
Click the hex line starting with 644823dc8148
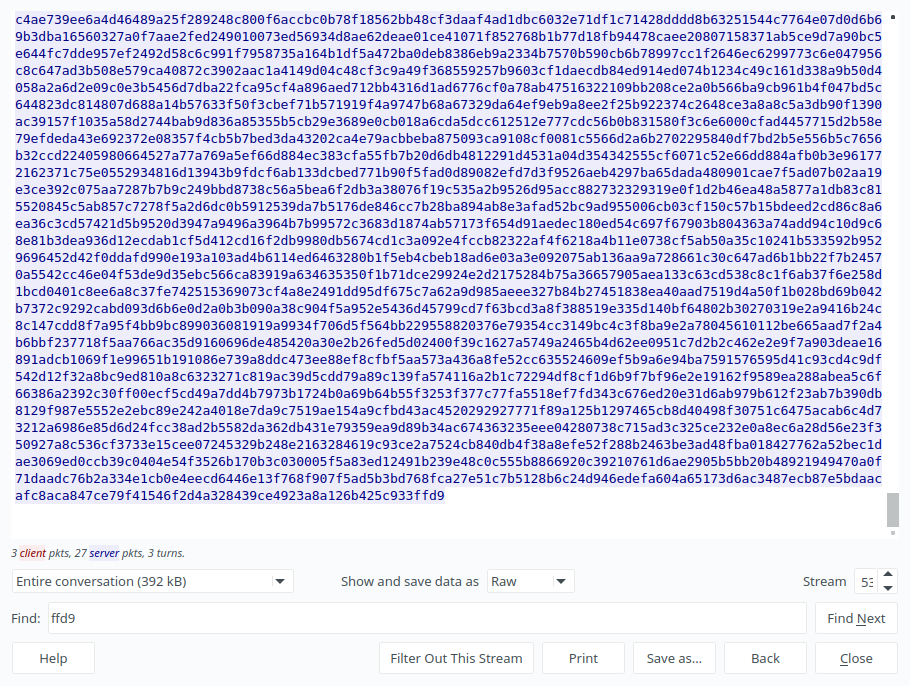449,104
